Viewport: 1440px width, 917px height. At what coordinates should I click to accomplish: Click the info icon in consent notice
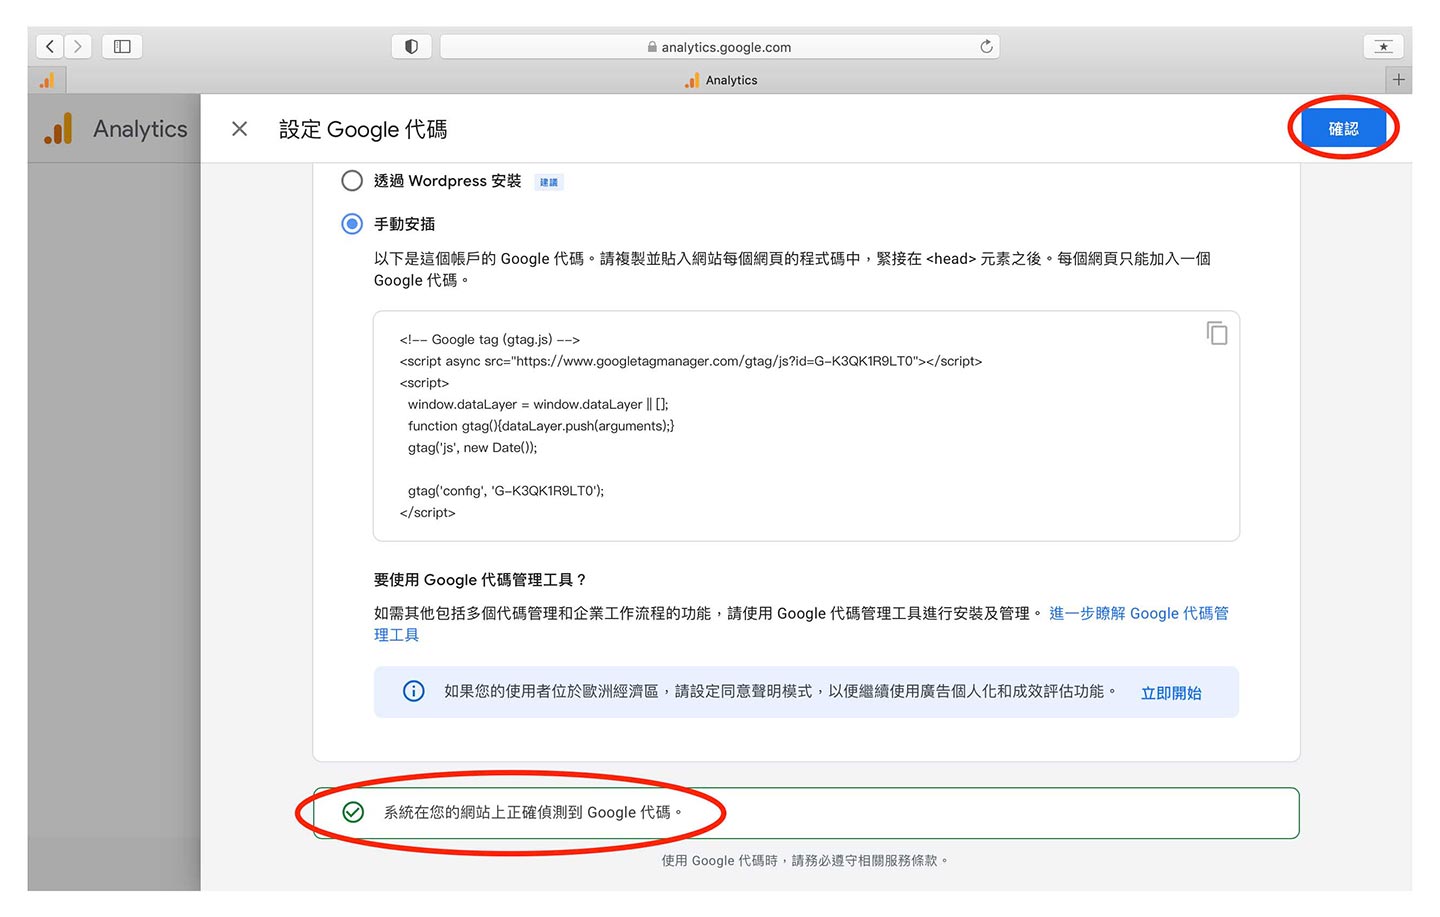click(x=413, y=691)
